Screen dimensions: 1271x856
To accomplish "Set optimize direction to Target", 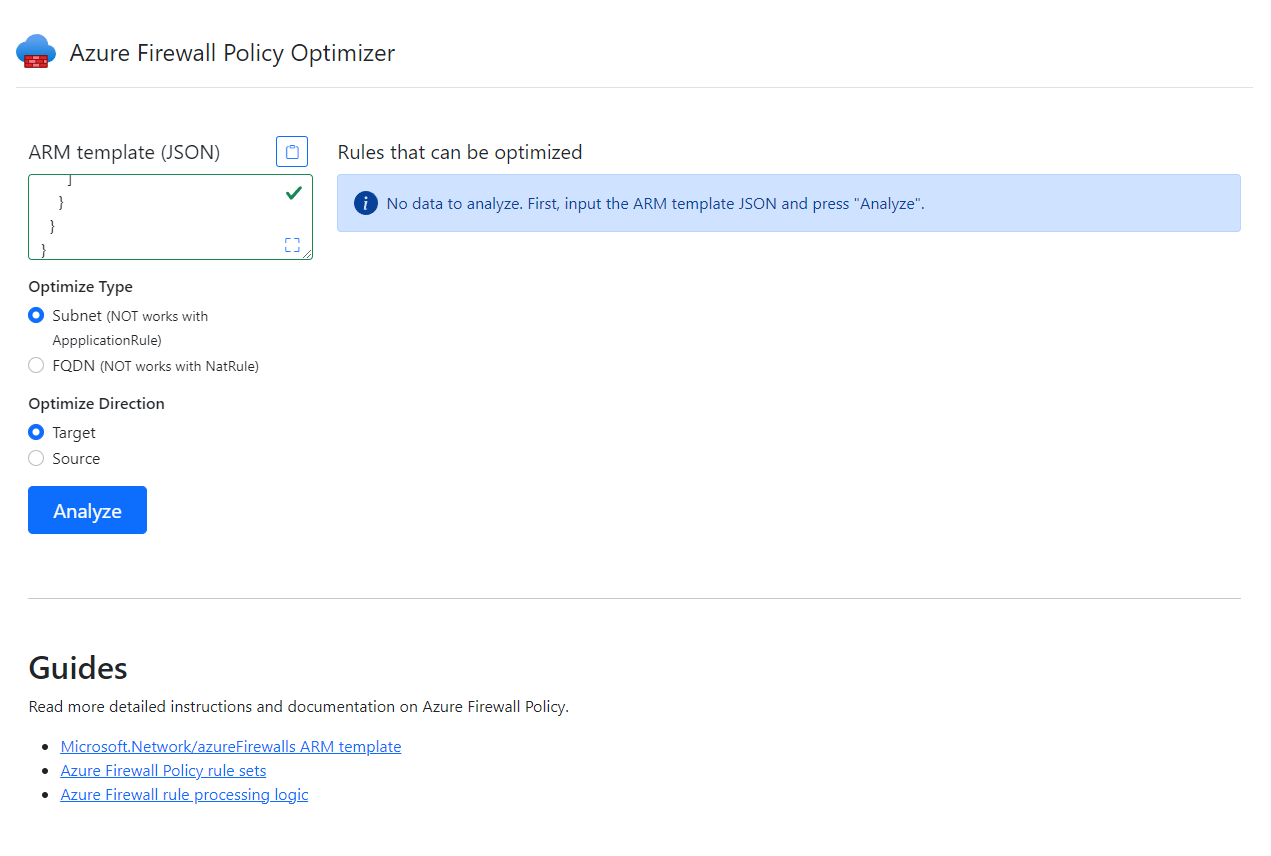I will click(36, 432).
